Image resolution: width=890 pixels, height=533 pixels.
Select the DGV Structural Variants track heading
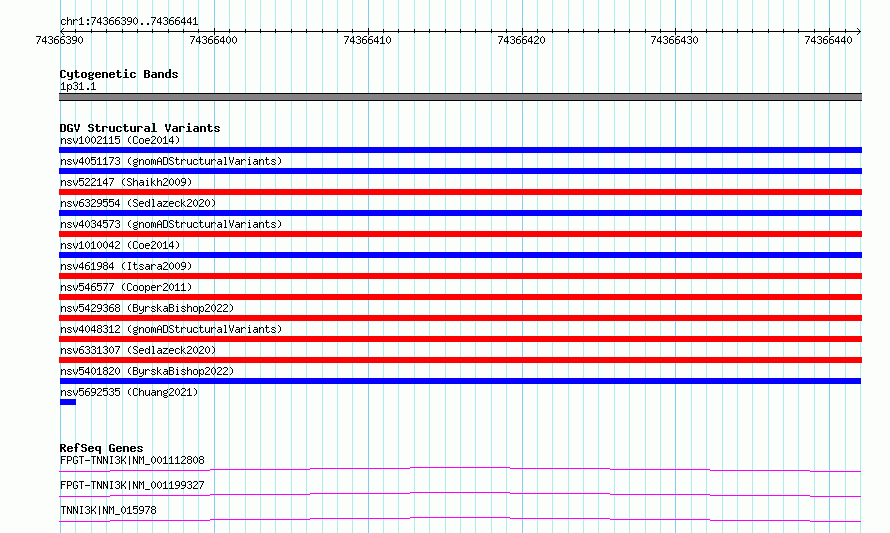(x=140, y=128)
